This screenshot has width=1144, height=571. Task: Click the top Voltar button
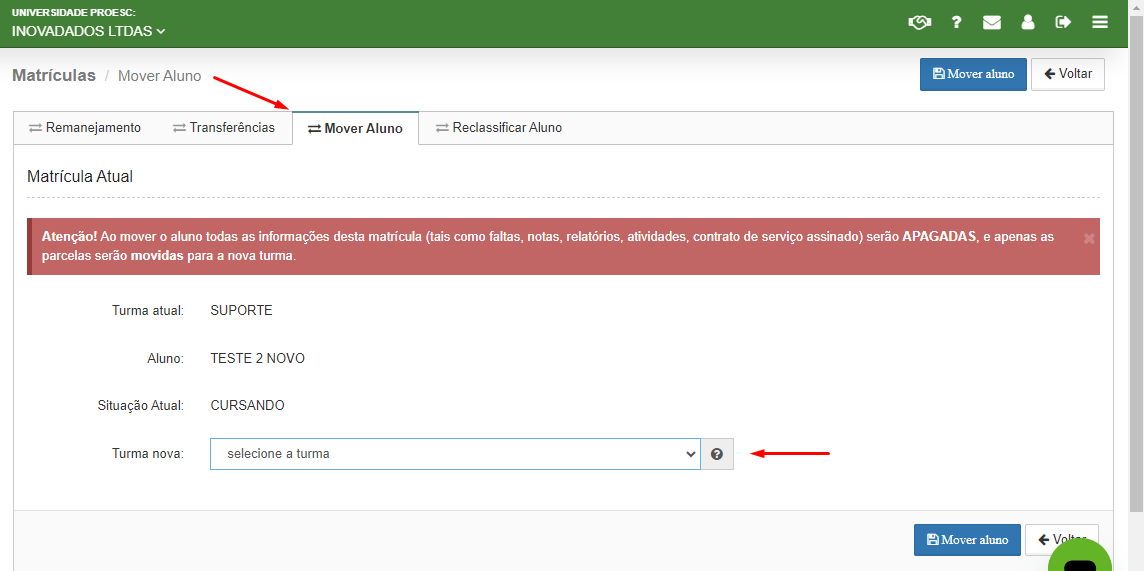pyautogui.click(x=1067, y=74)
